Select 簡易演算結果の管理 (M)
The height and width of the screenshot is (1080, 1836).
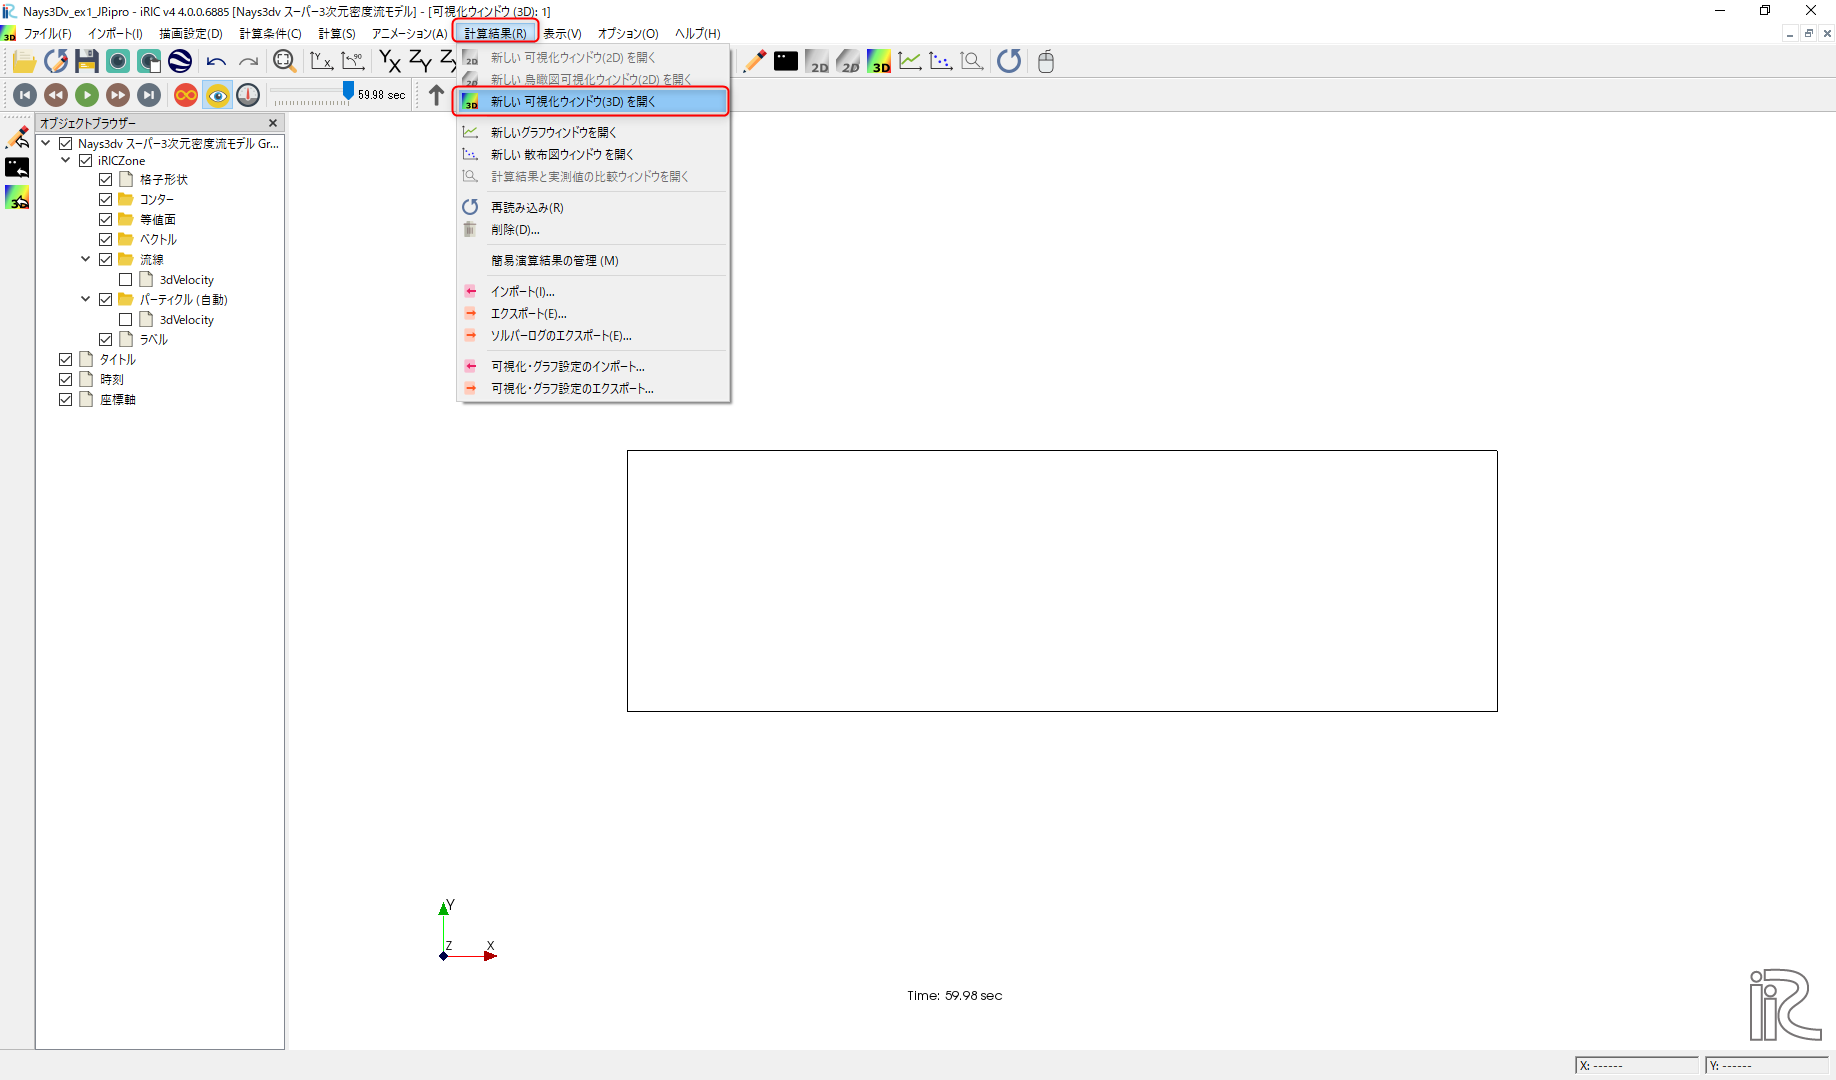[x=592, y=260]
